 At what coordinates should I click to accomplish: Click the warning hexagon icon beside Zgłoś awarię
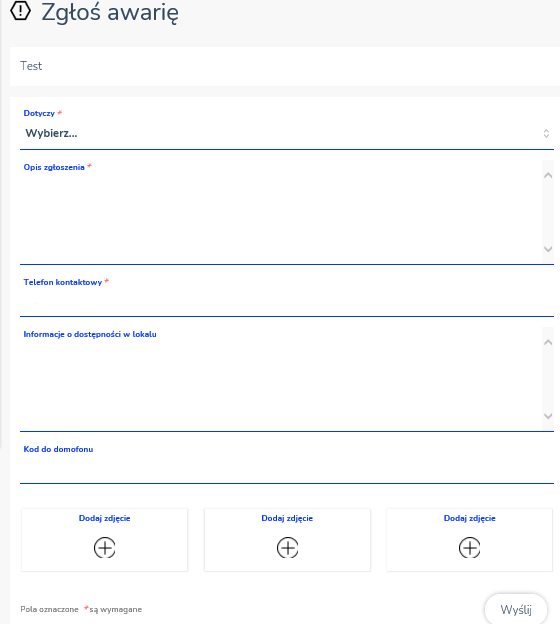(20, 10)
